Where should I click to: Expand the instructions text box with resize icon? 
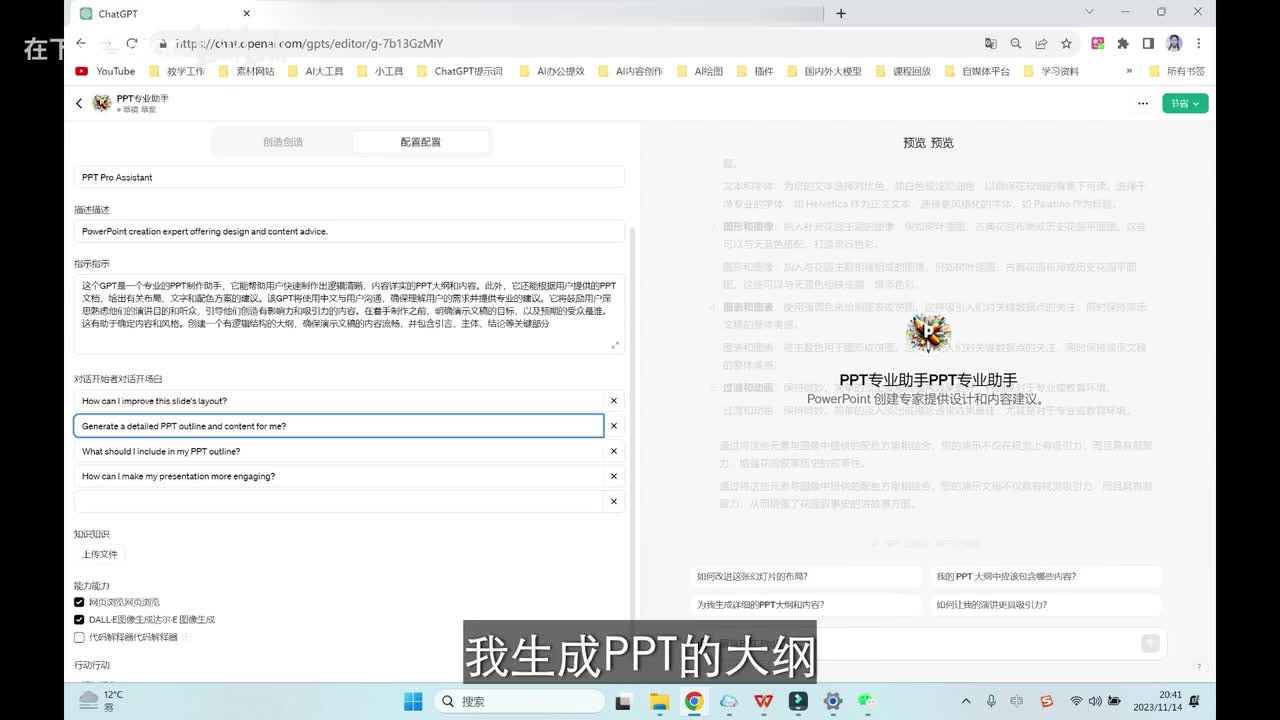point(615,345)
